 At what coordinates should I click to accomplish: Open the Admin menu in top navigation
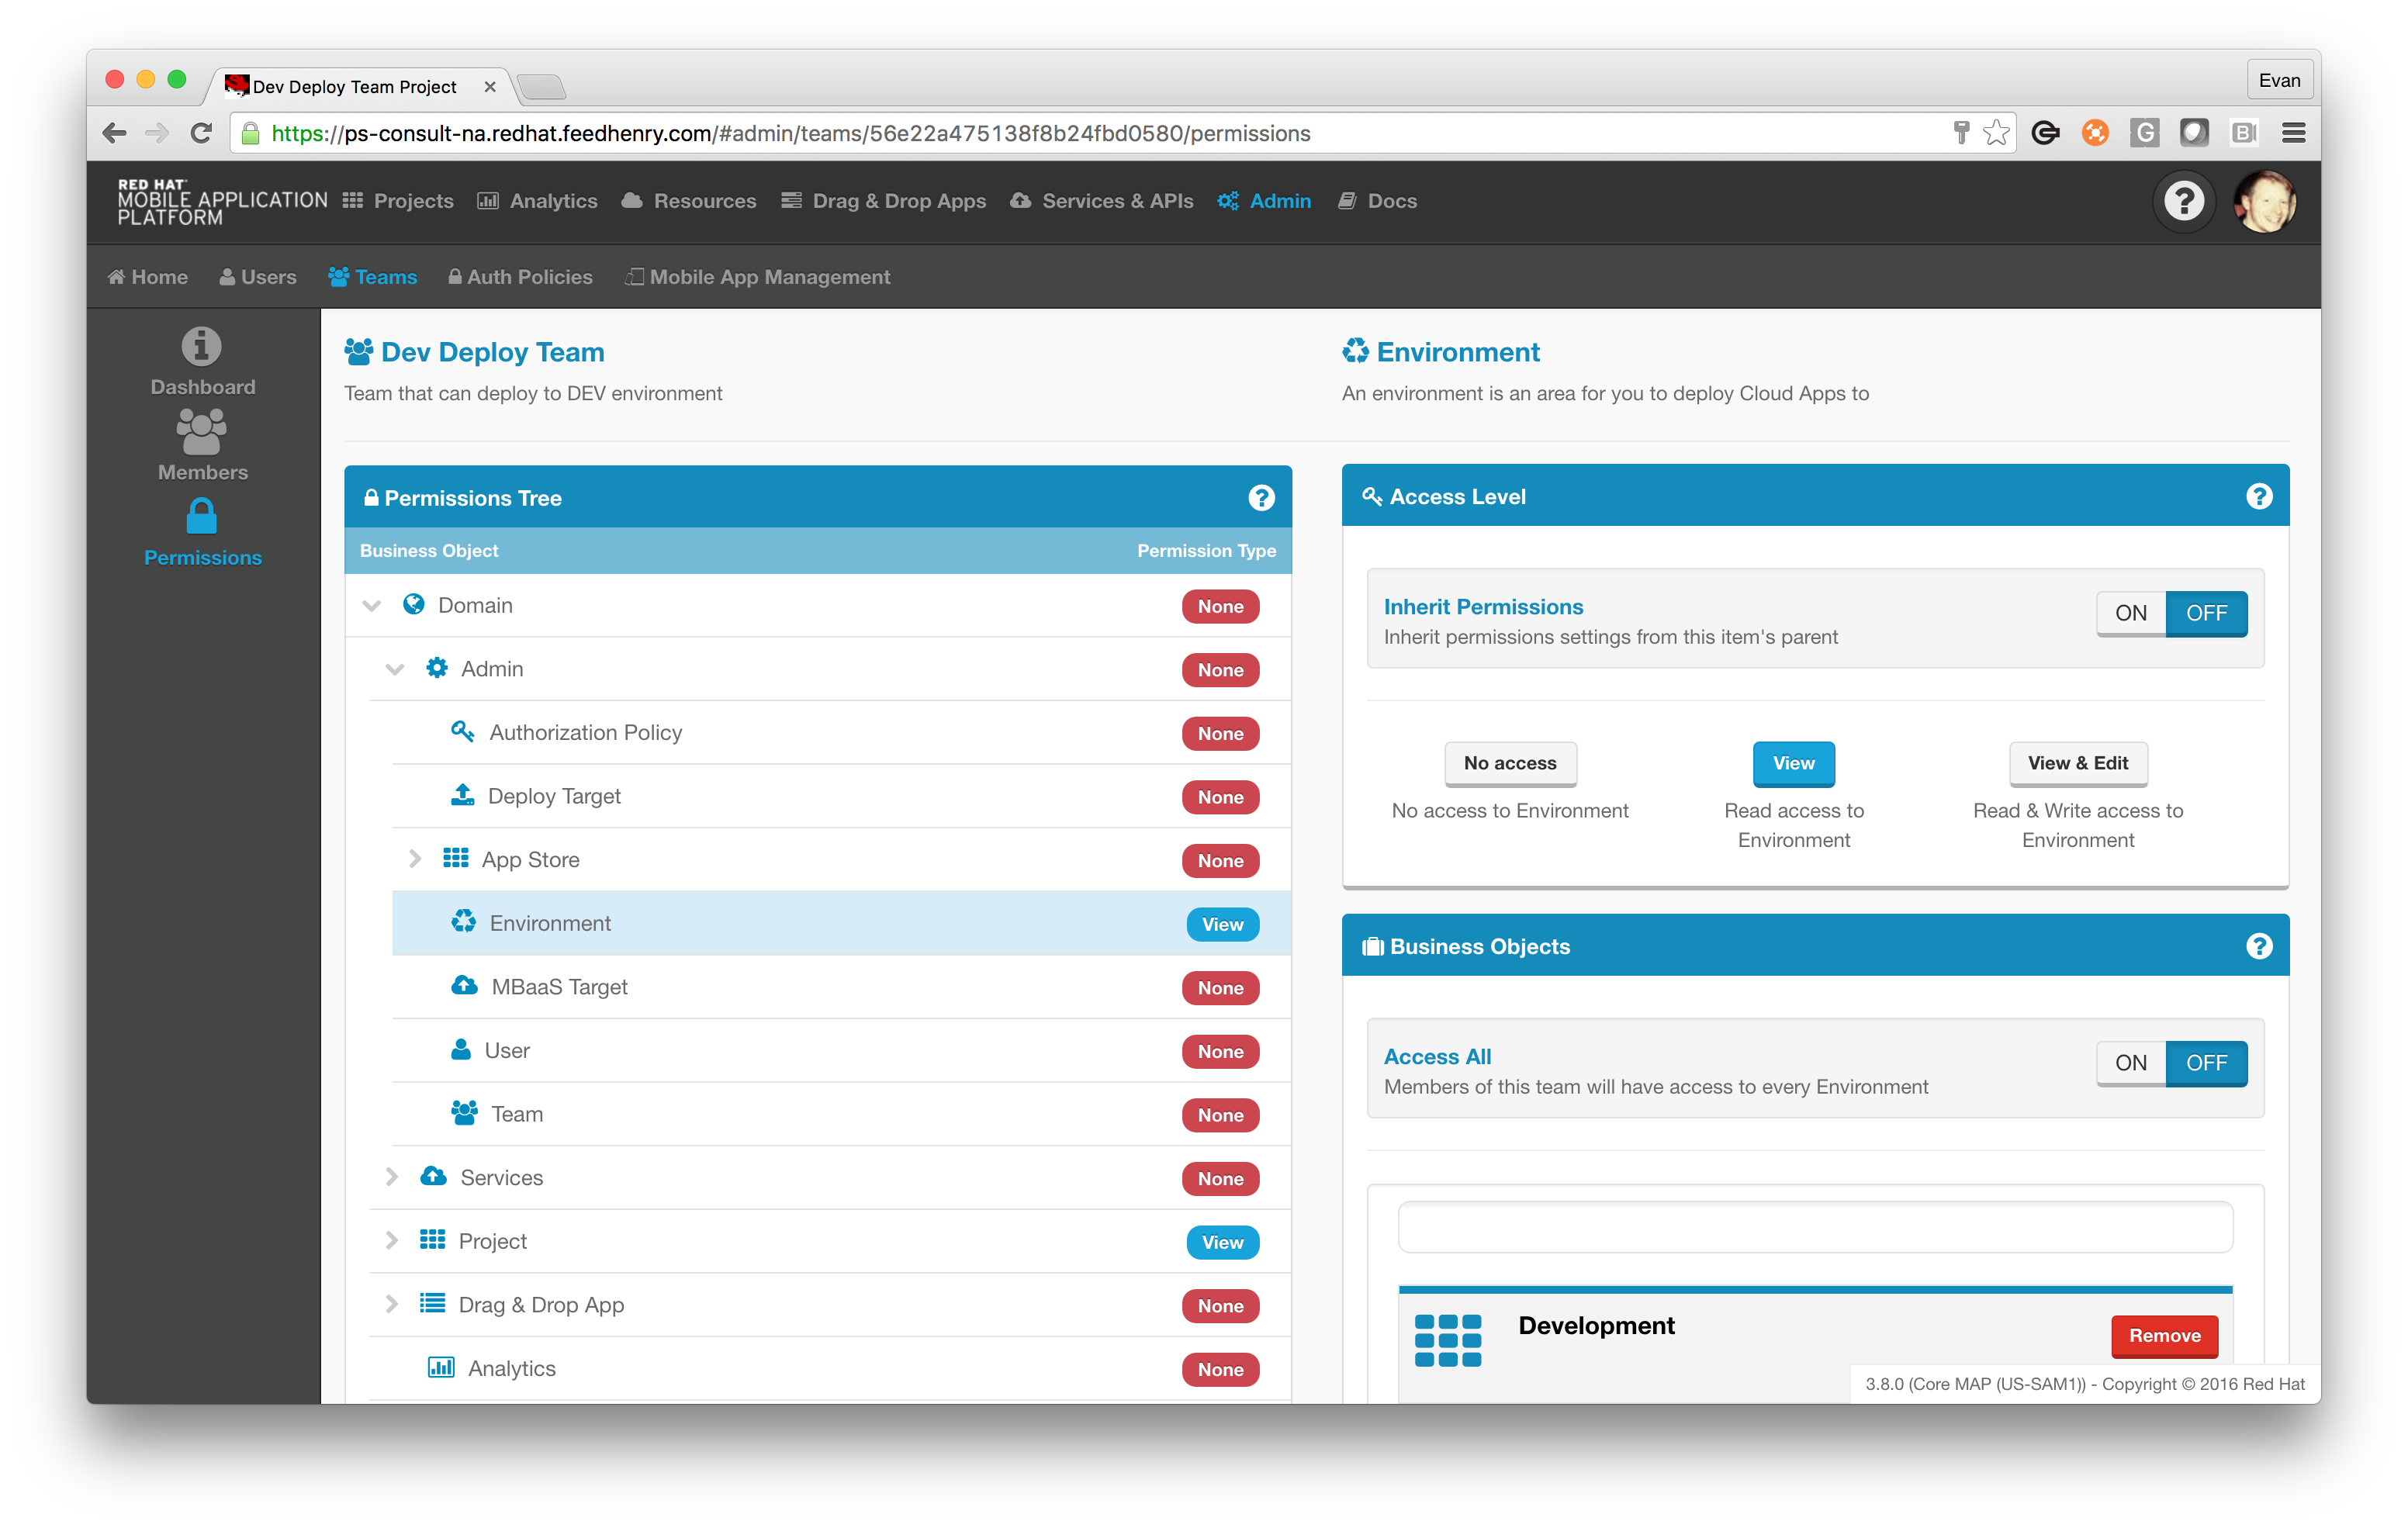click(1278, 200)
